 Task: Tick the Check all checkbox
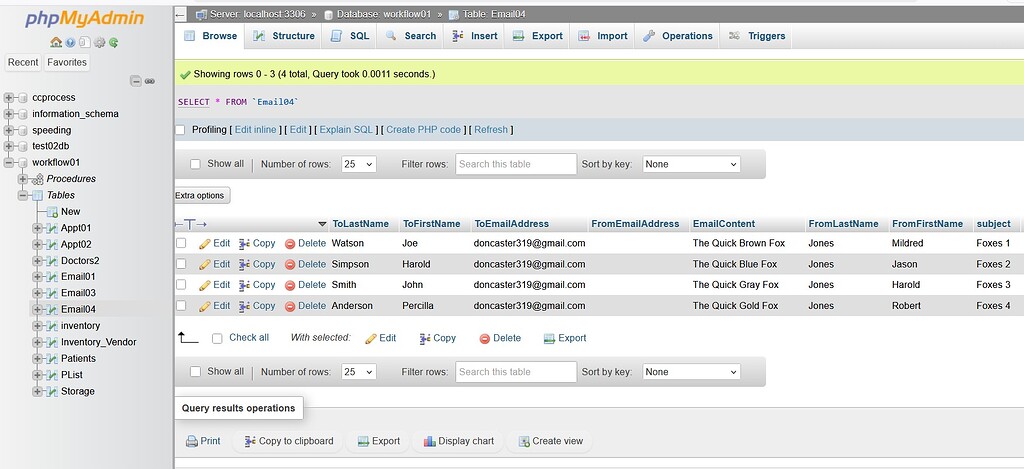(x=217, y=338)
